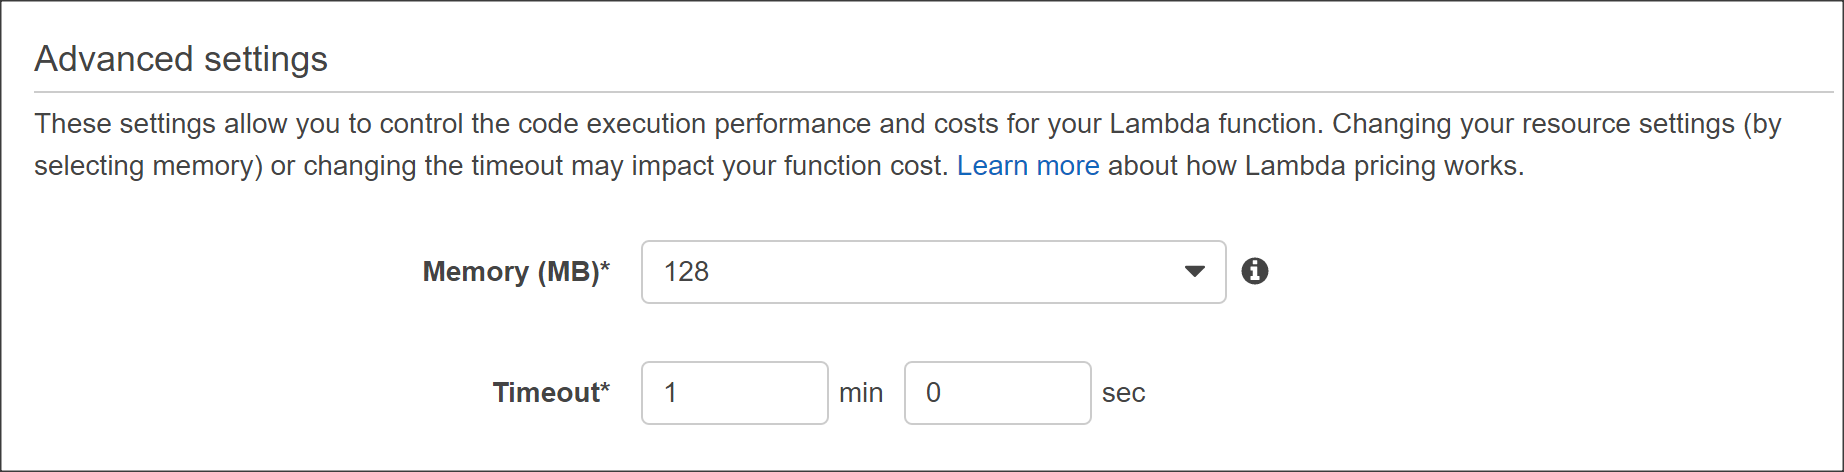Screen dimensions: 1844x472
Task: Click the info icon beside Memory dropdown
Action: [x=1255, y=271]
